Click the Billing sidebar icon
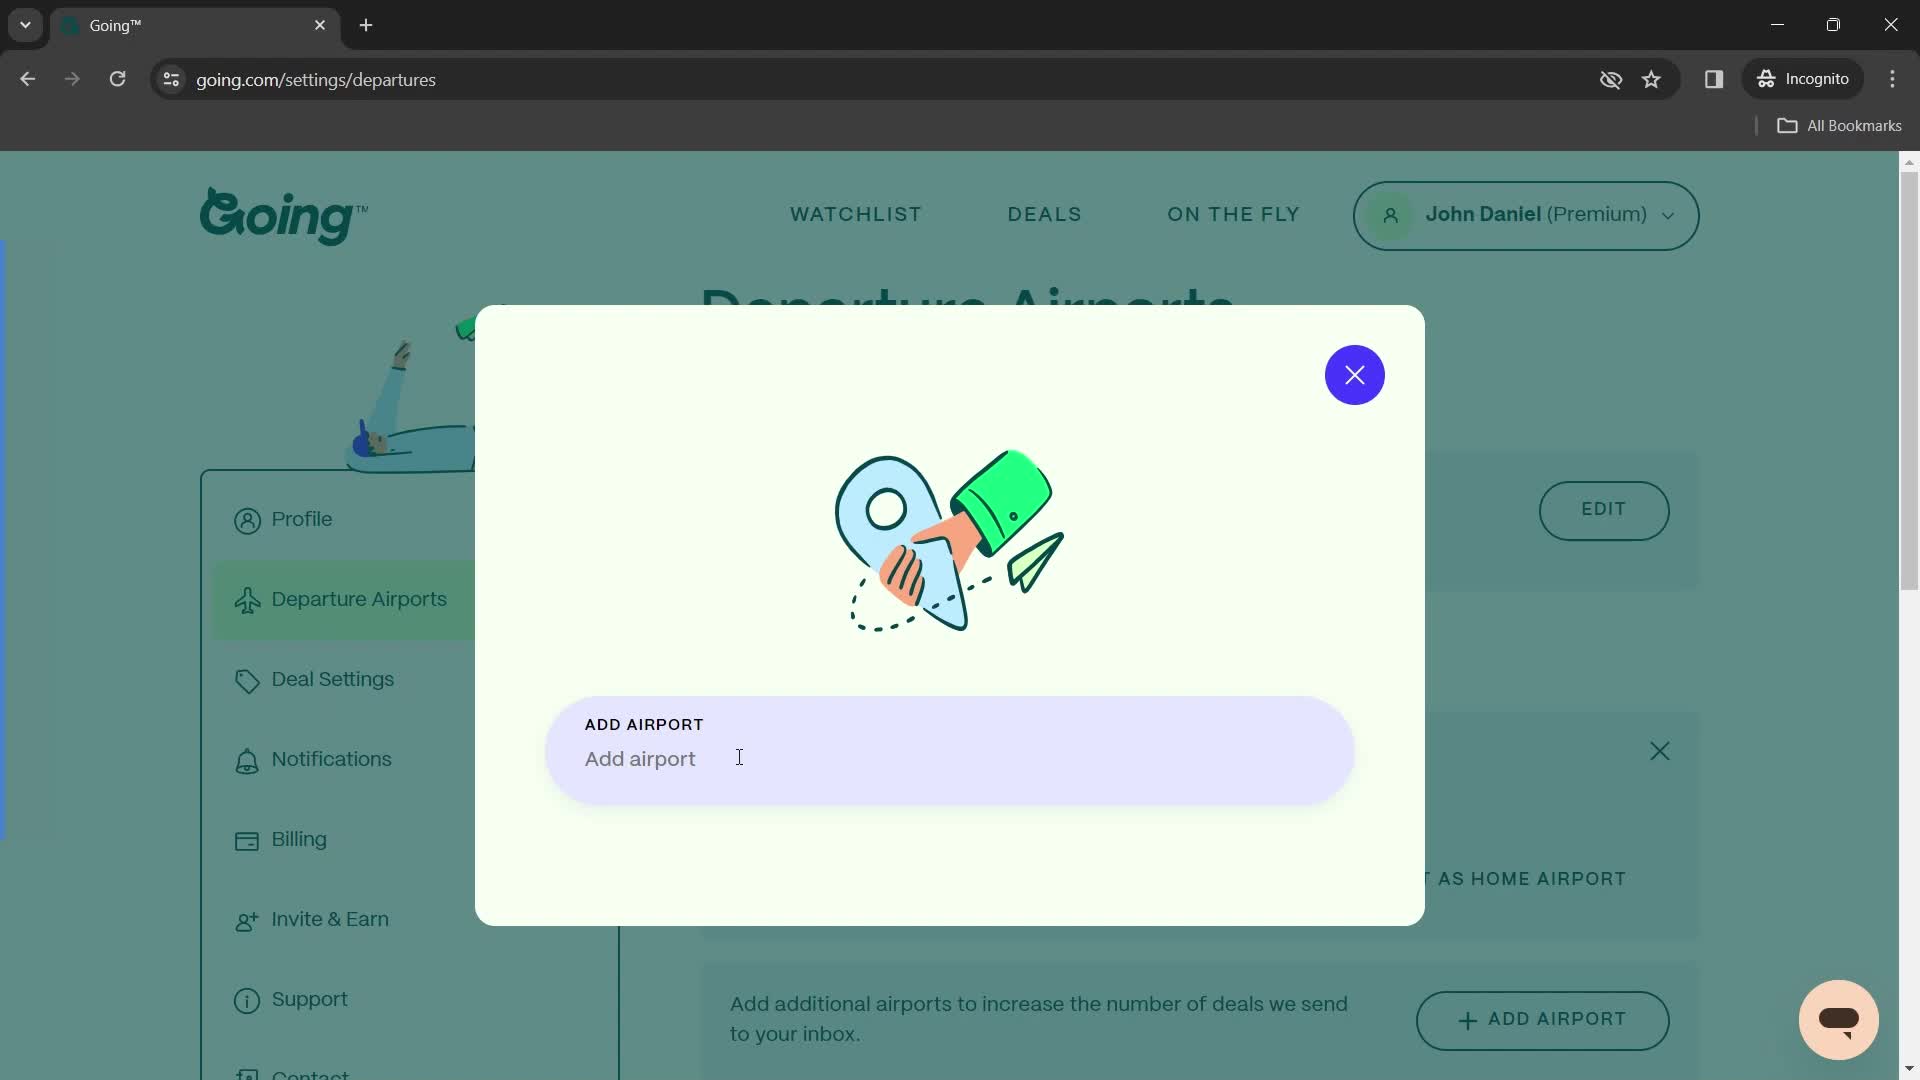The height and width of the screenshot is (1080, 1920). pos(247,841)
